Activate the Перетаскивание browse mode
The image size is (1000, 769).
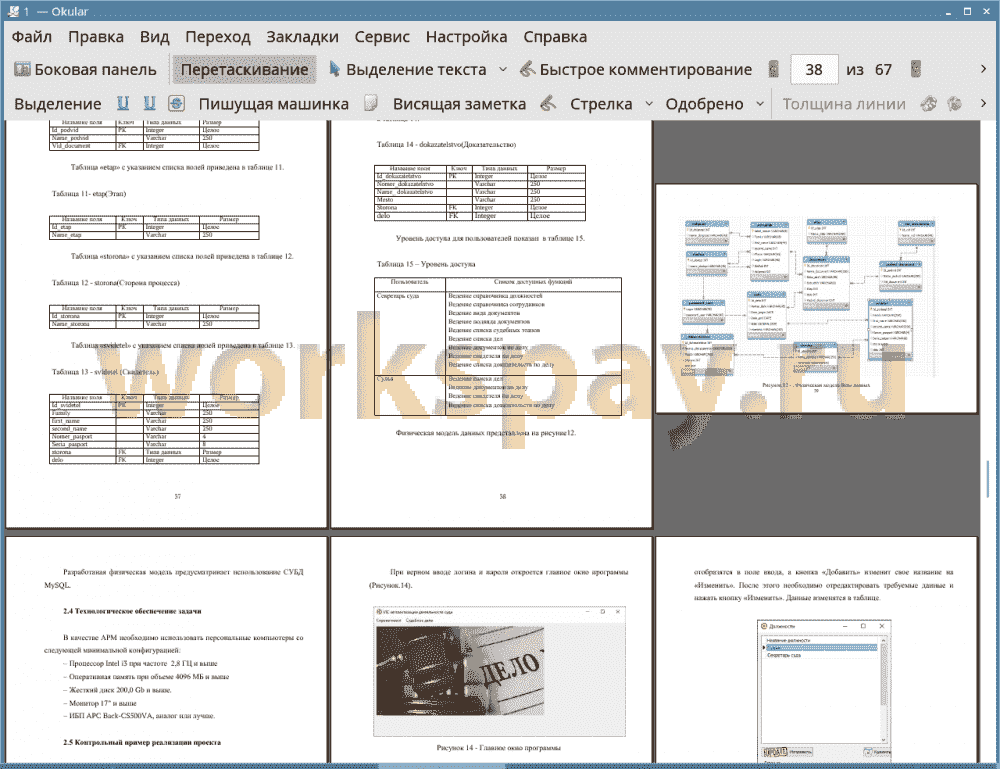(244, 70)
